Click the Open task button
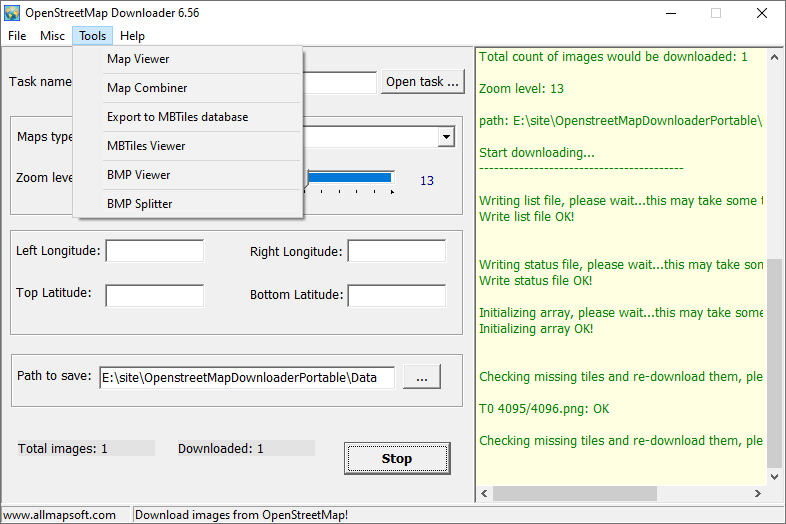This screenshot has height=524, width=786. (423, 82)
